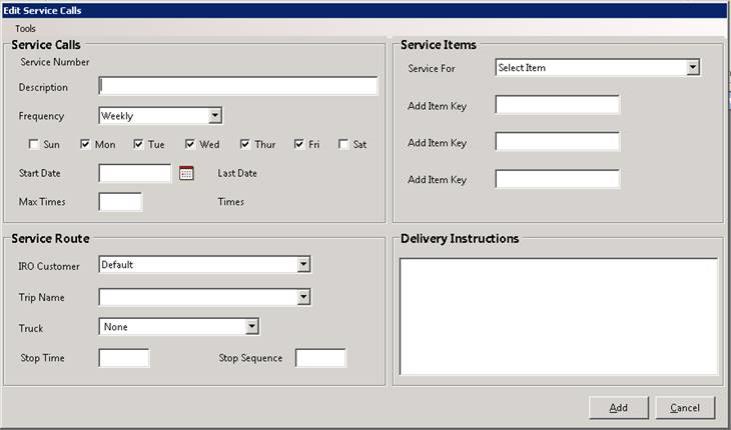Click into the Description text field
The width and height of the screenshot is (731, 430).
coord(238,87)
